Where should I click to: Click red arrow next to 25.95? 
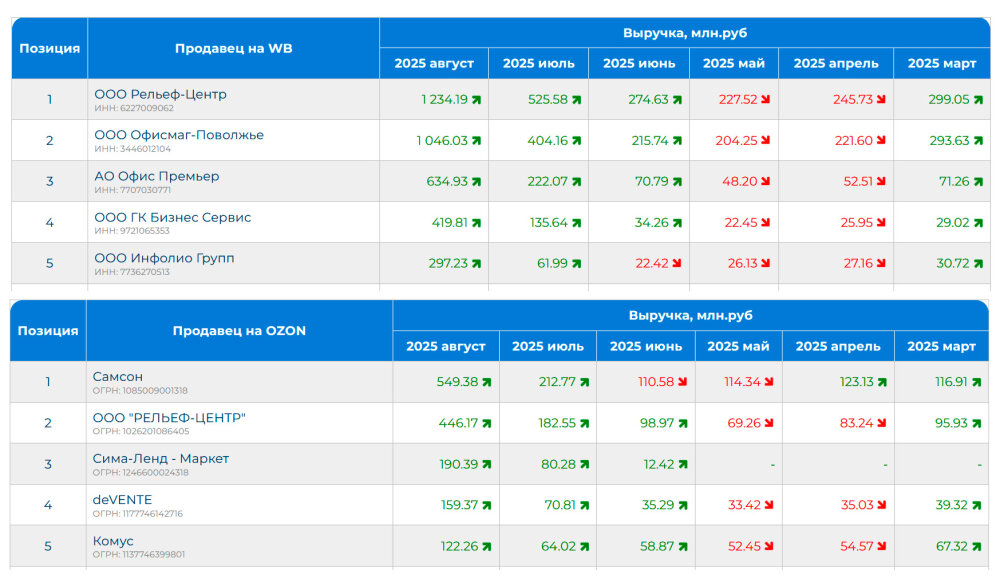(881, 222)
